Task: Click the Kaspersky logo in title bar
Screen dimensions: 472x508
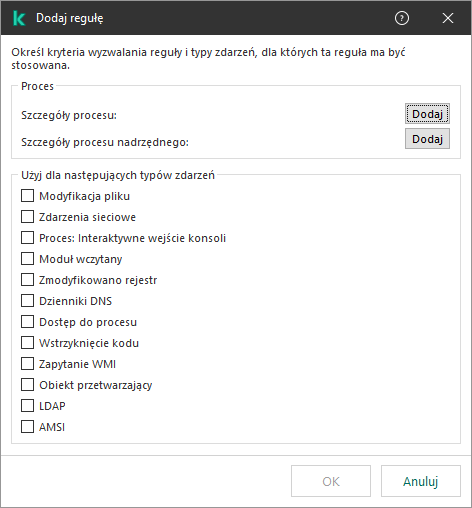Action: pos(19,18)
